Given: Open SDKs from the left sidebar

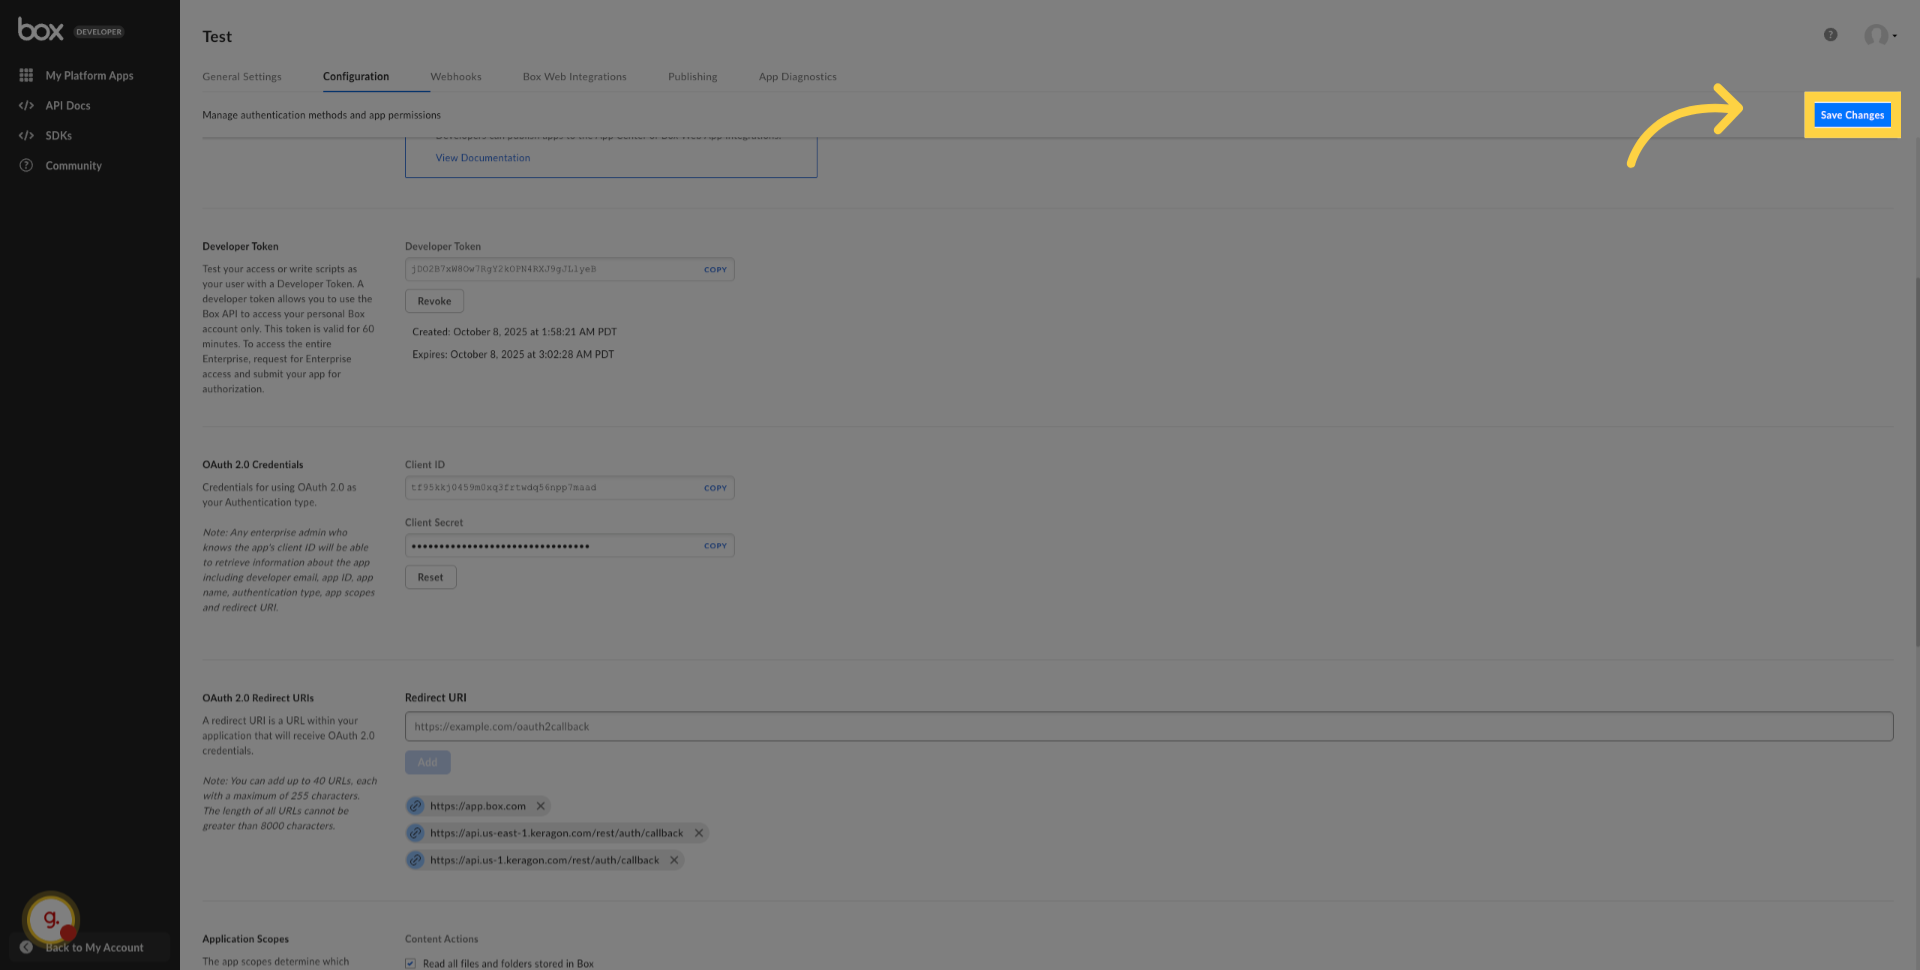Looking at the screenshot, I should pyautogui.click(x=58, y=135).
